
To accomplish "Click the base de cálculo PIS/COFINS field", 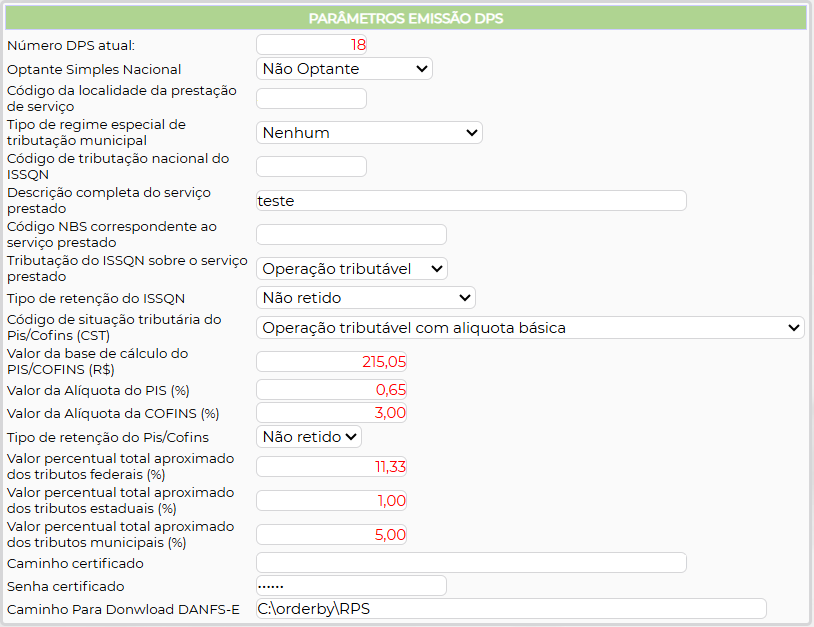I will [x=332, y=362].
